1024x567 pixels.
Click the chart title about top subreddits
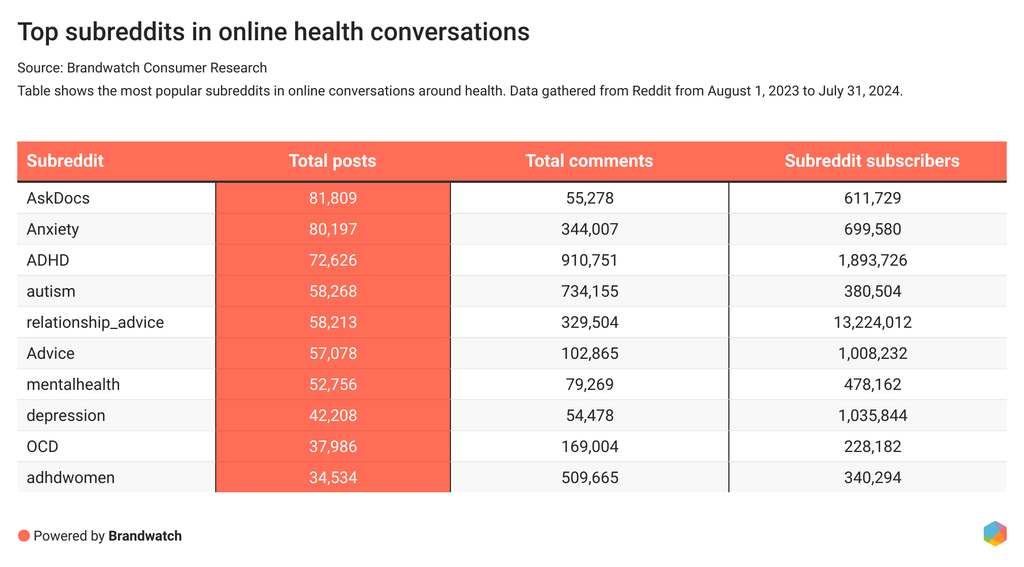[x=273, y=32]
